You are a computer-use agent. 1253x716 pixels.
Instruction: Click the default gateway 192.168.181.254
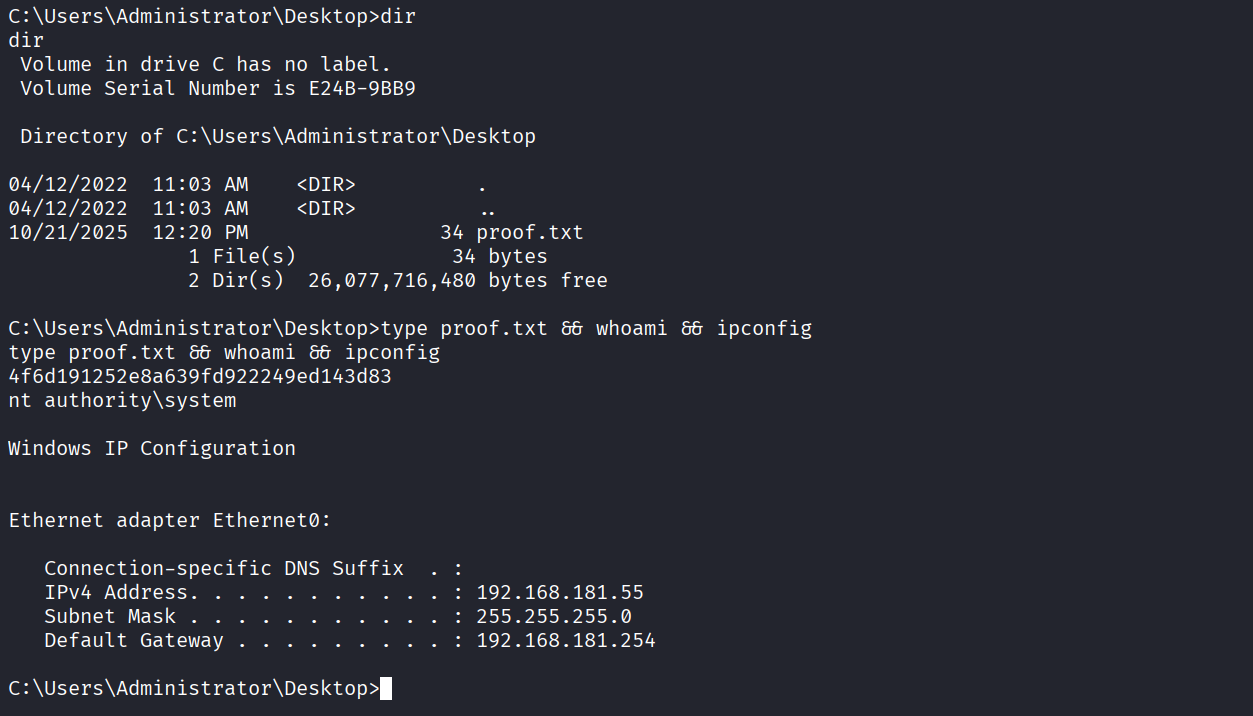tap(566, 641)
